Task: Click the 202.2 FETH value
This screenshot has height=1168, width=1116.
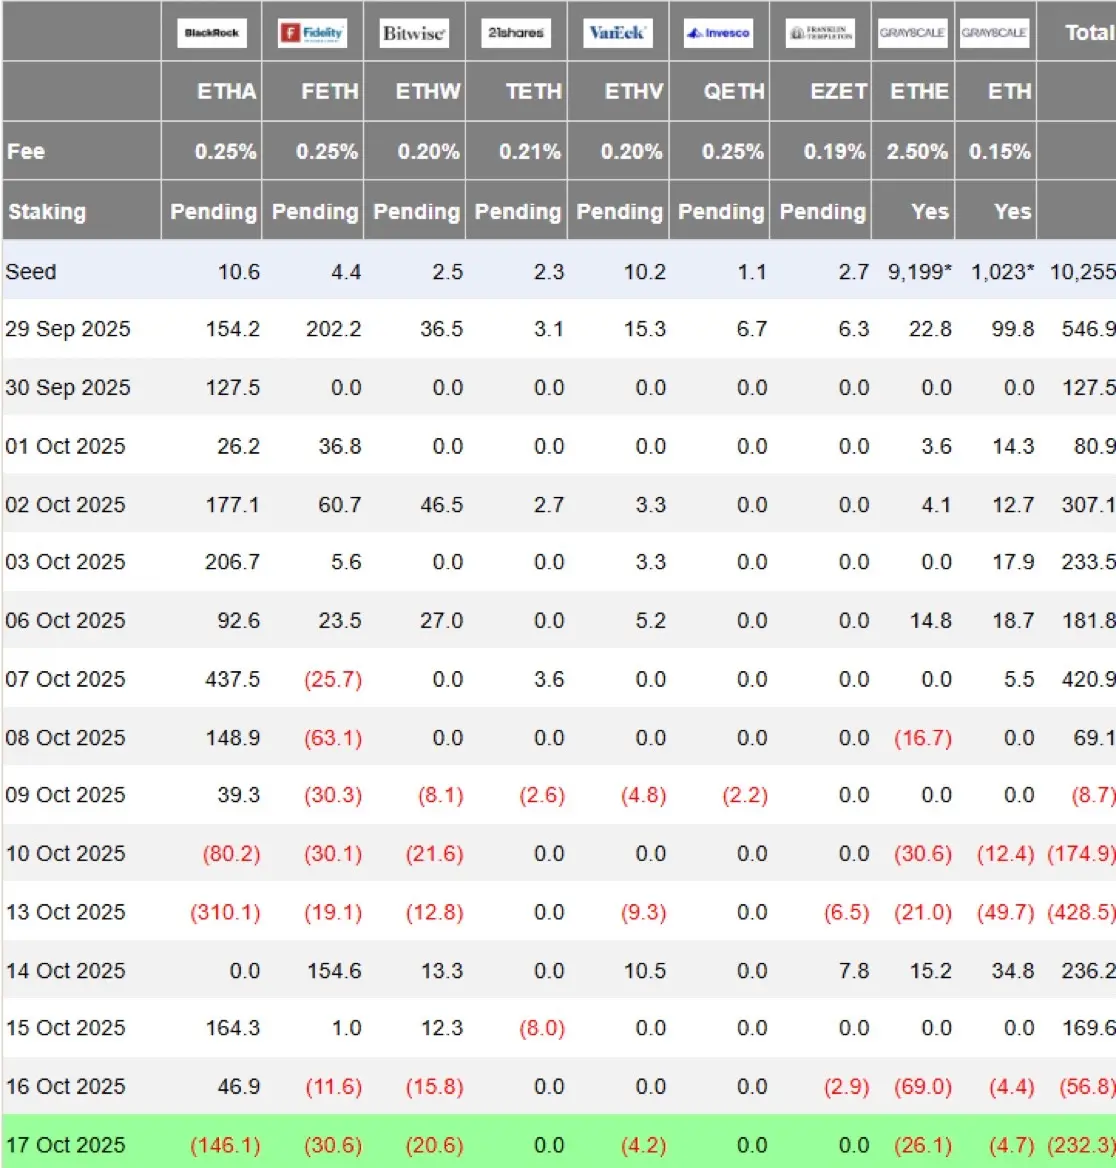Action: (334, 328)
